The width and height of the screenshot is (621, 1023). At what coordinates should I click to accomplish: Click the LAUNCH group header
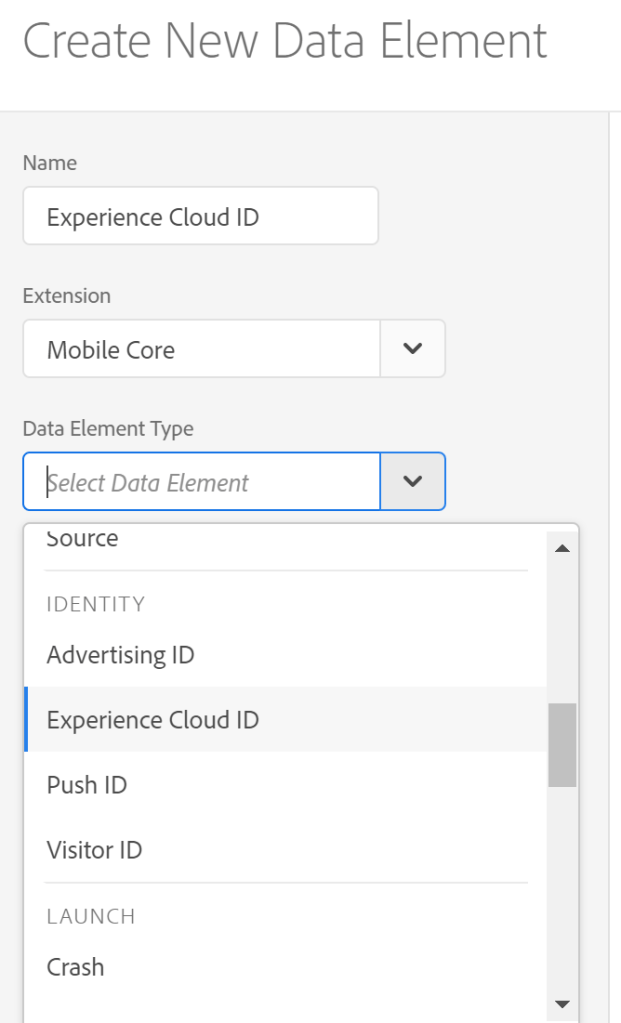[91, 916]
